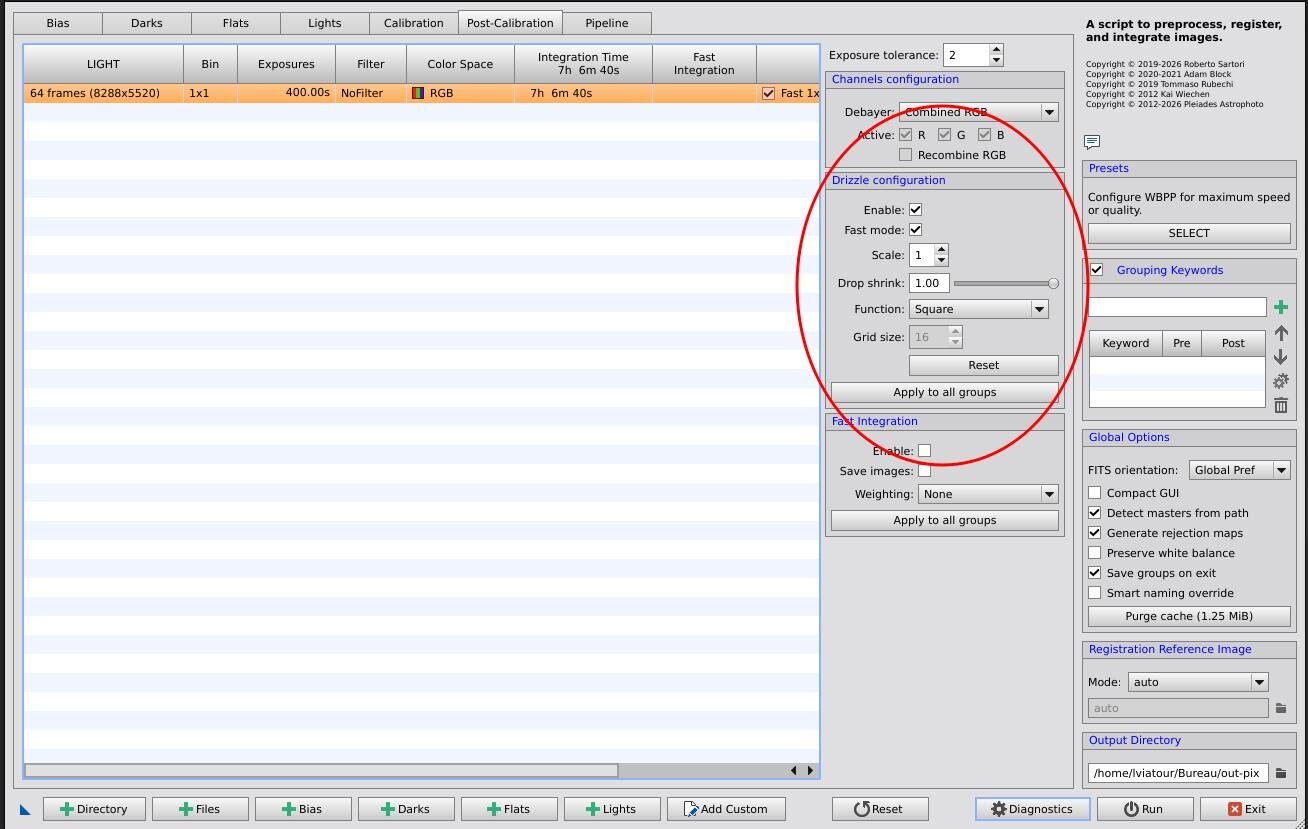Click the Exit button
Screen dimensions: 1308x829
click(1248, 809)
